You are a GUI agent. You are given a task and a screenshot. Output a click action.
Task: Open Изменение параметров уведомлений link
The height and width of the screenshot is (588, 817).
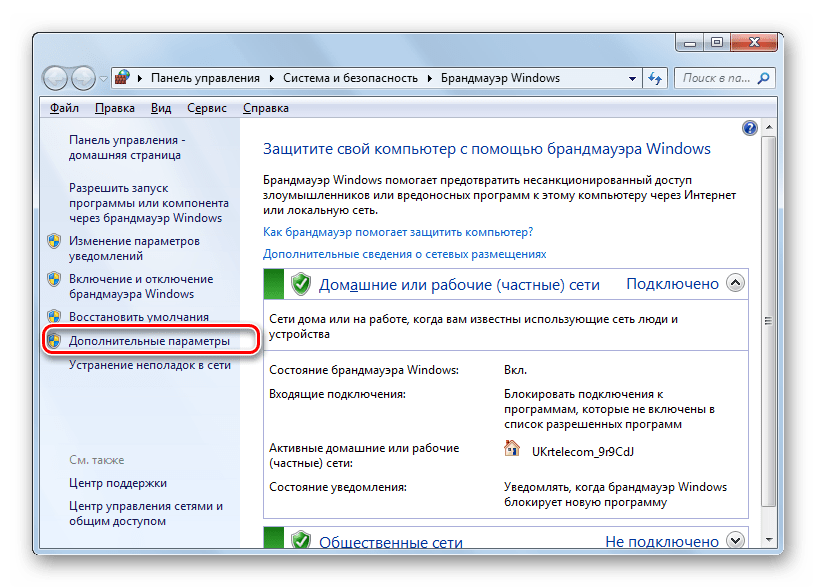[134, 248]
